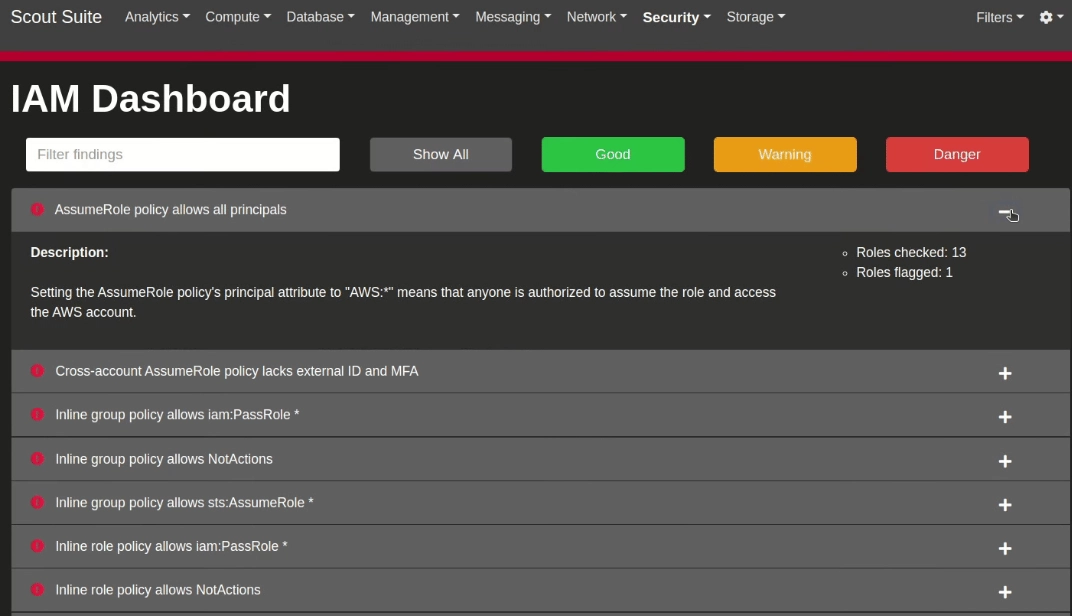Click the Roles checked: 13 entry
The height and width of the screenshot is (616, 1072).
911,252
